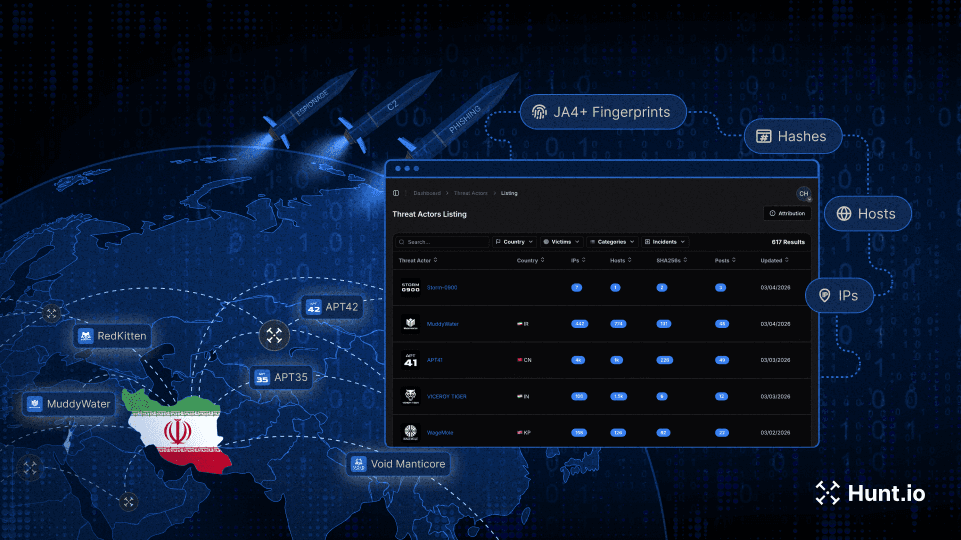Click the IR flag in MuddyWater's table row
961x540 pixels.
pyautogui.click(x=520, y=324)
